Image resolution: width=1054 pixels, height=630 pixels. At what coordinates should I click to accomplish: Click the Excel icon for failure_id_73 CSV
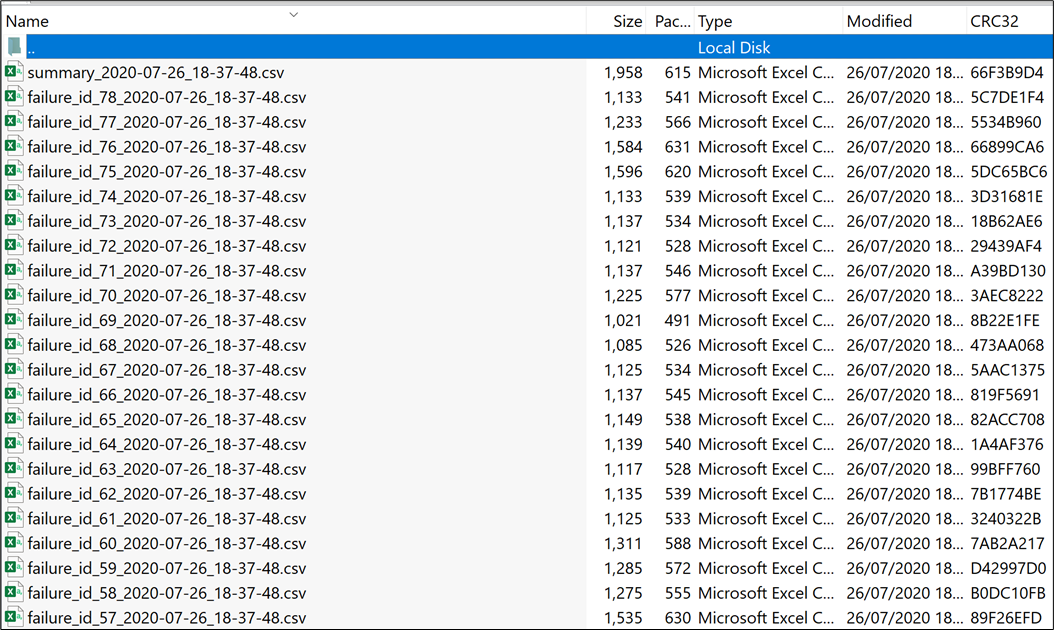[x=14, y=221]
